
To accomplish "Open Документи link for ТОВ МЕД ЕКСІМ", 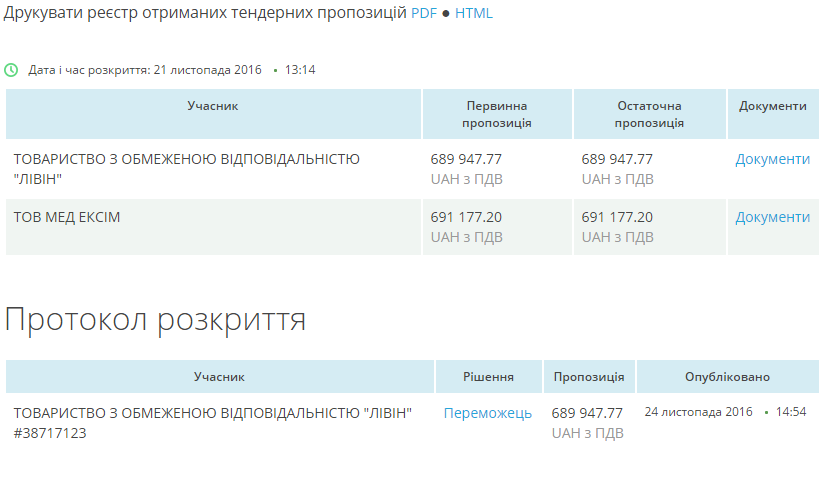I will pyautogui.click(x=772, y=217).
